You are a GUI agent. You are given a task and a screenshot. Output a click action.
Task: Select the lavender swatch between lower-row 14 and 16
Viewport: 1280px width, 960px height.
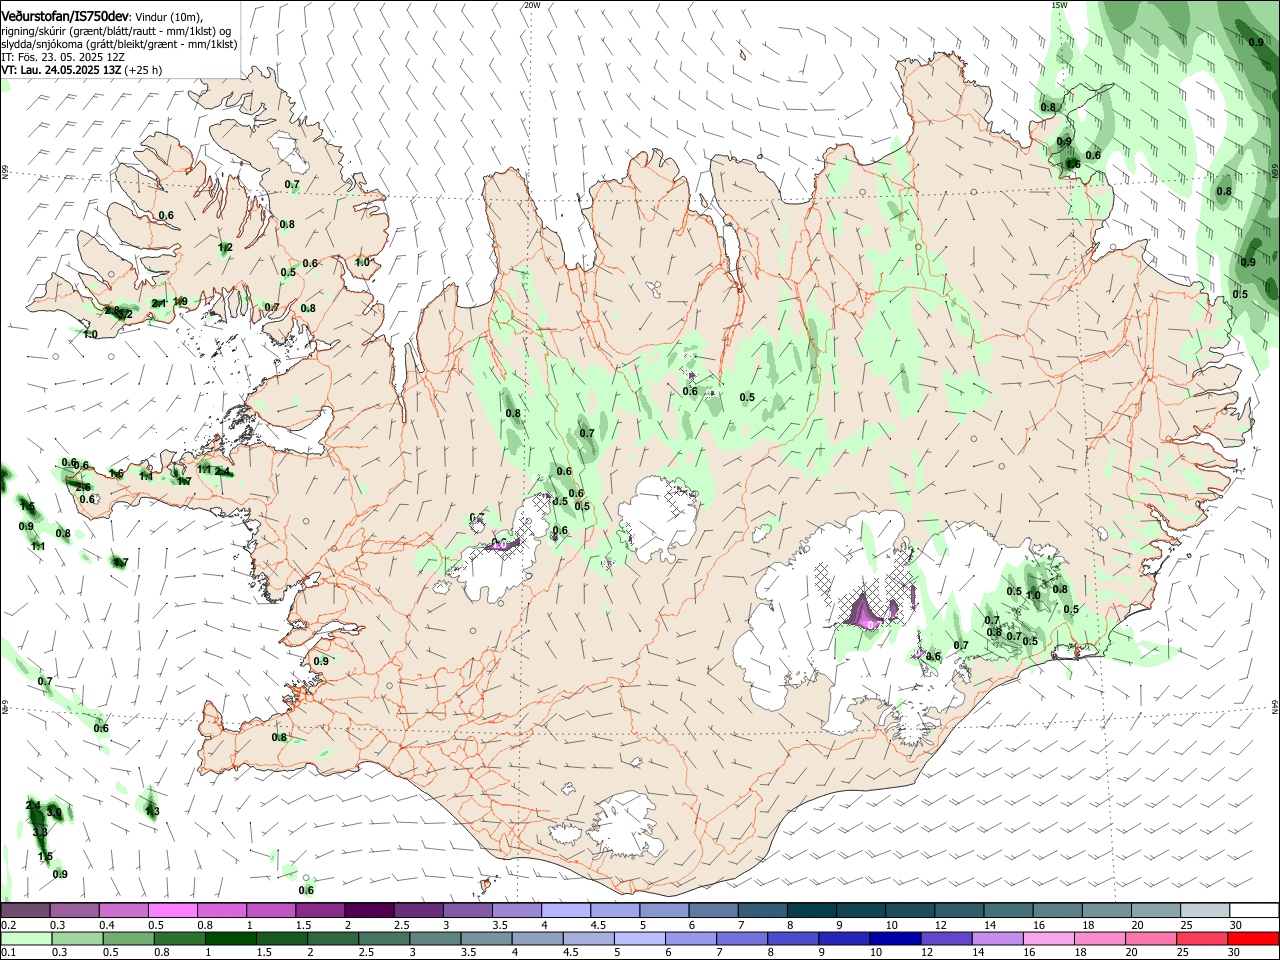(x=998, y=938)
